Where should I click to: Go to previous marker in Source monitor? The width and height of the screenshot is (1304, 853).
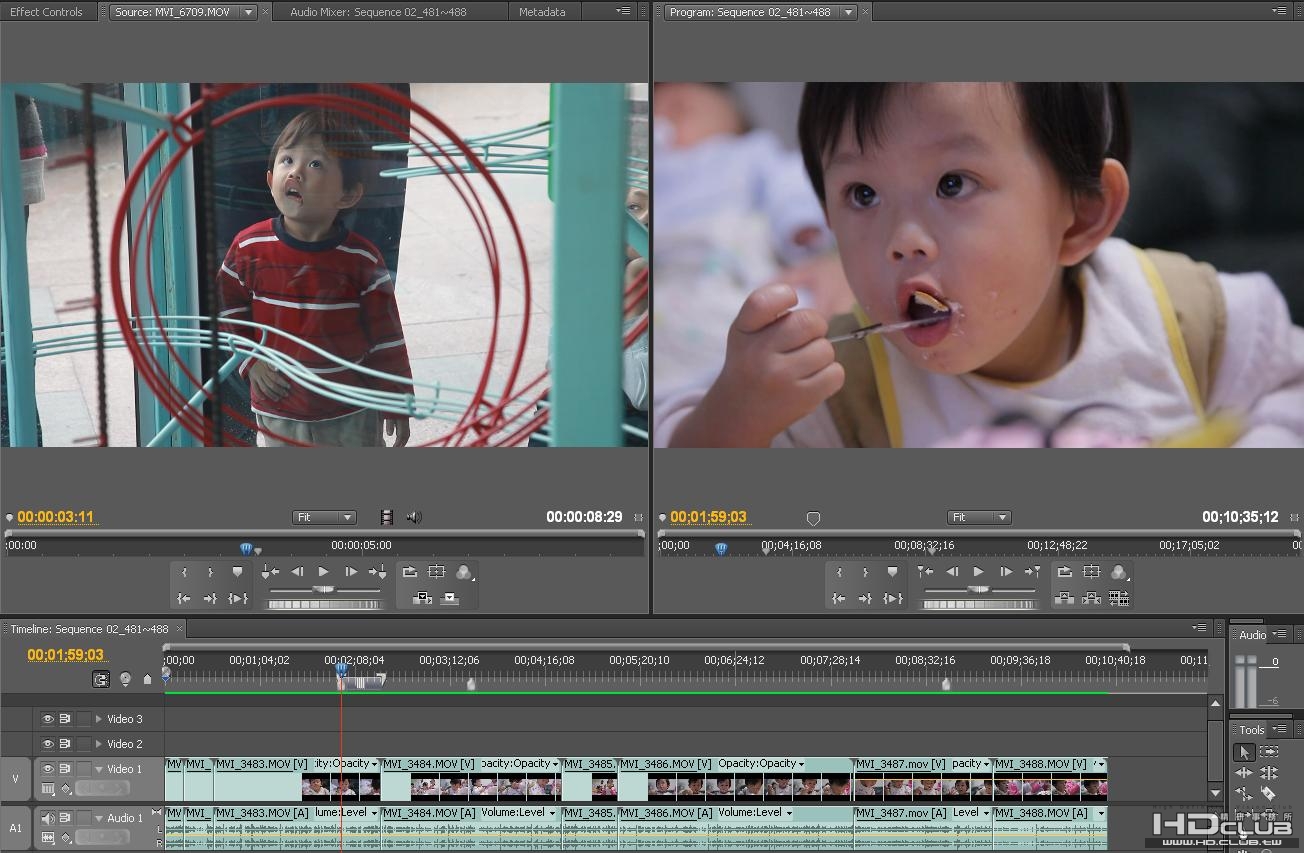click(270, 572)
